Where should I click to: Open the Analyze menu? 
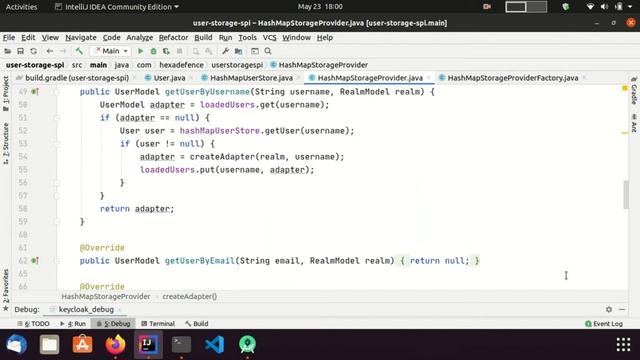pos(140,38)
